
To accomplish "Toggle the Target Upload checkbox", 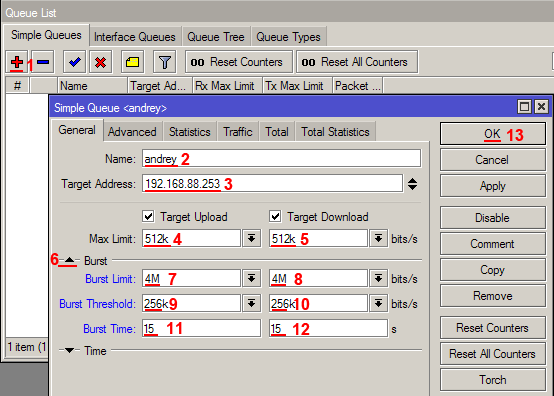I will [x=148, y=216].
